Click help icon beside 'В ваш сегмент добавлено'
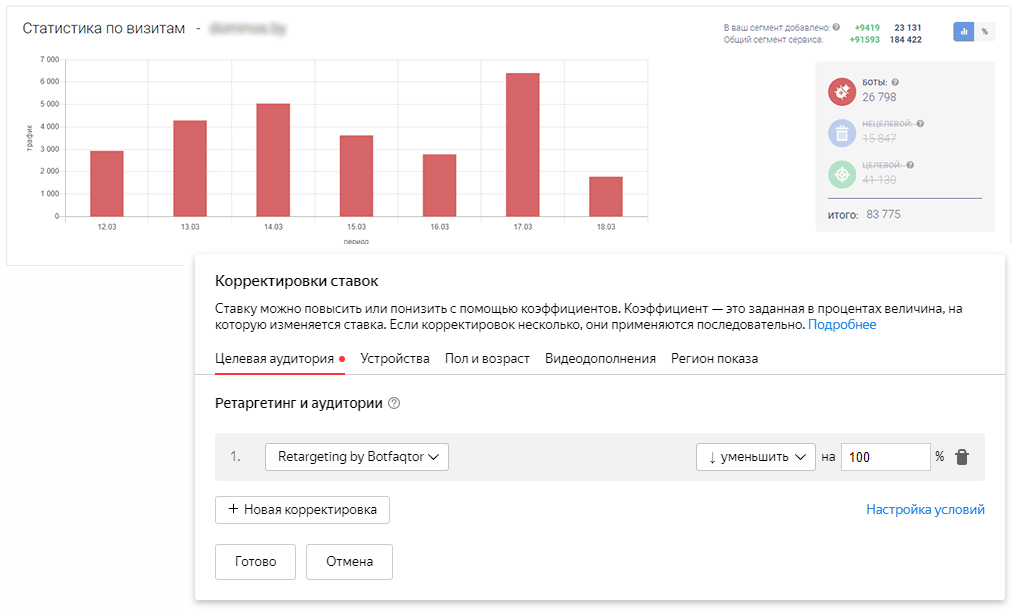1018x613 pixels. click(836, 27)
